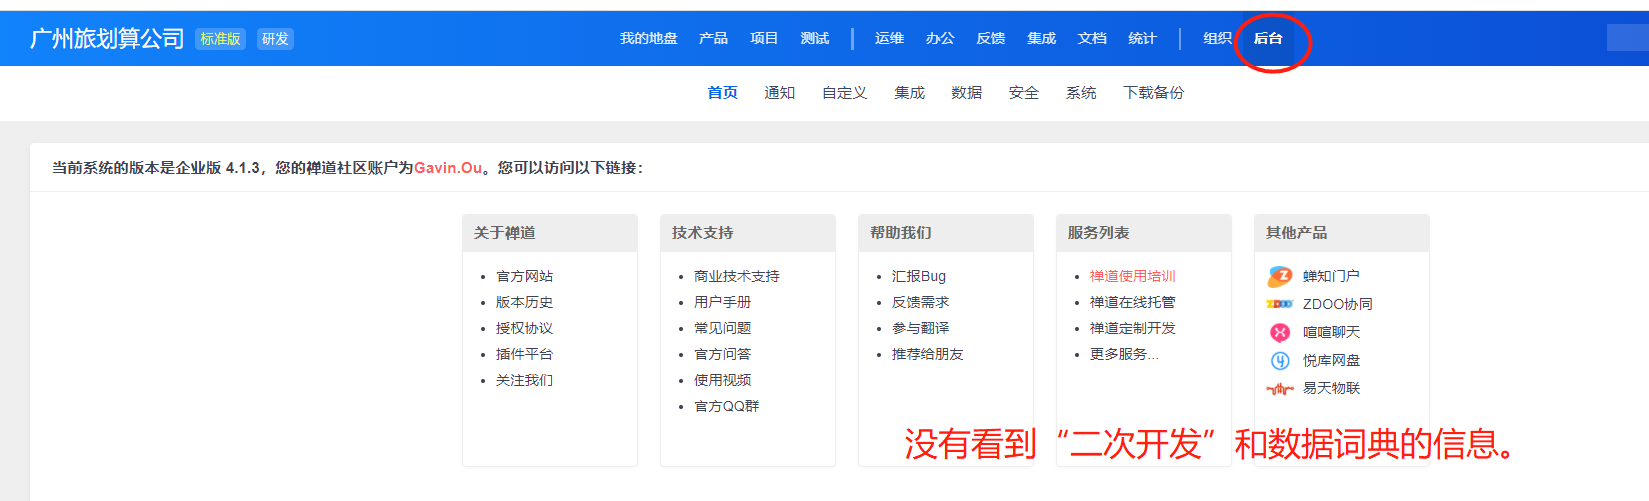Open the 推荐给朋友 link

click(x=928, y=354)
